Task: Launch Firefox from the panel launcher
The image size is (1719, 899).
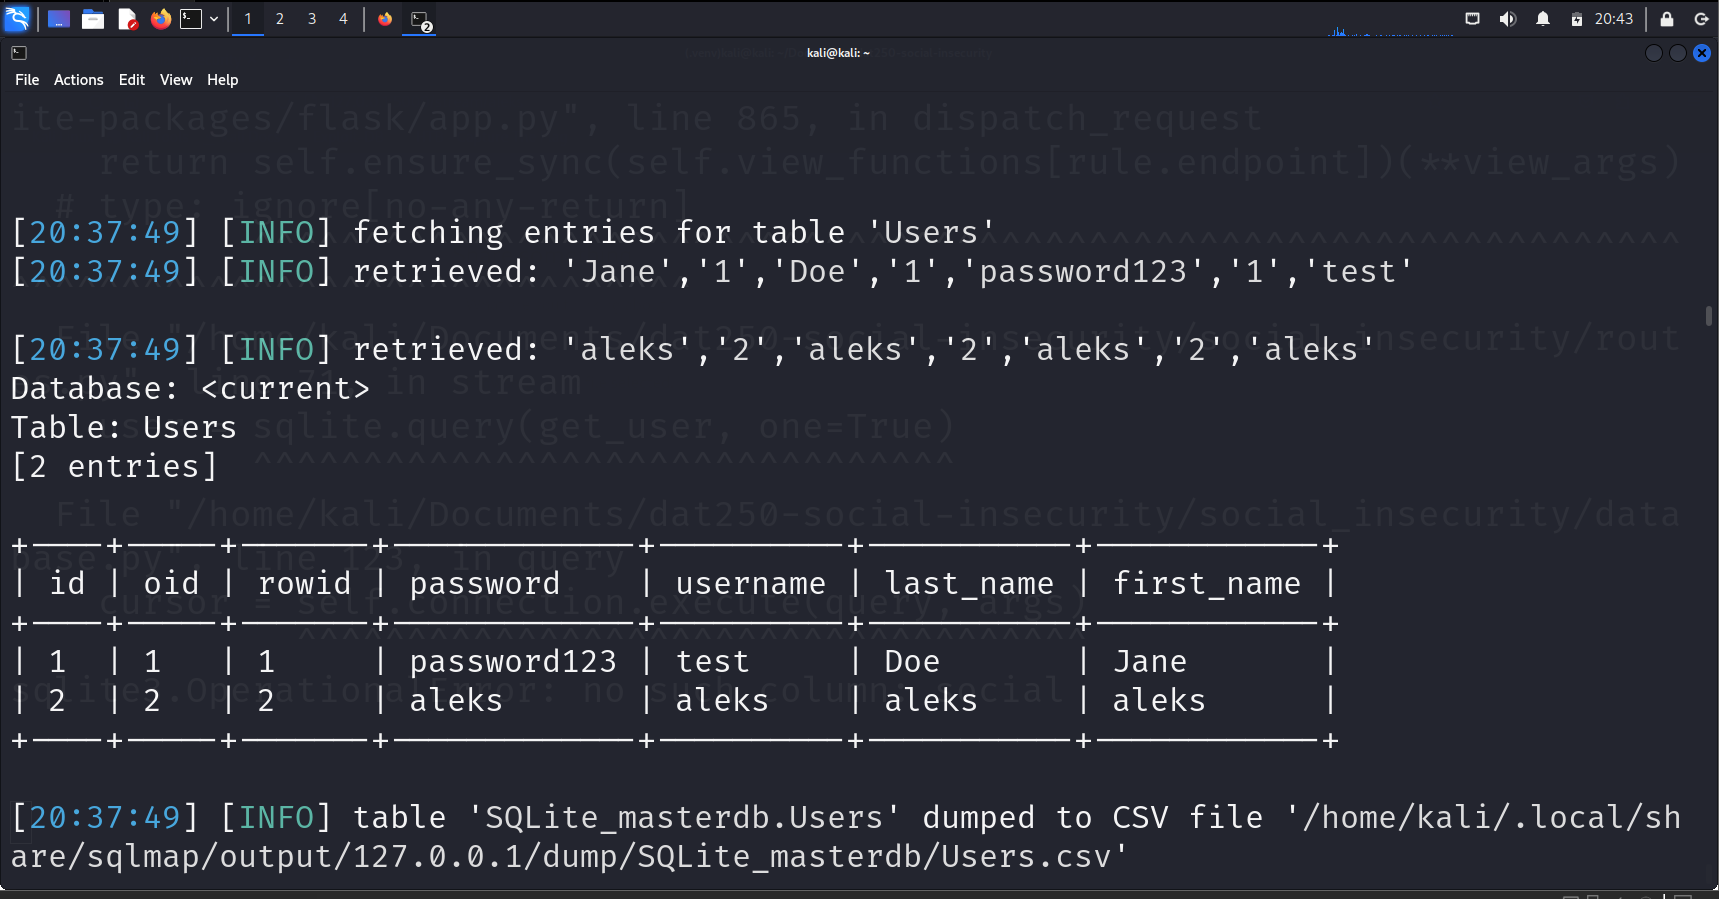Action: click(160, 19)
